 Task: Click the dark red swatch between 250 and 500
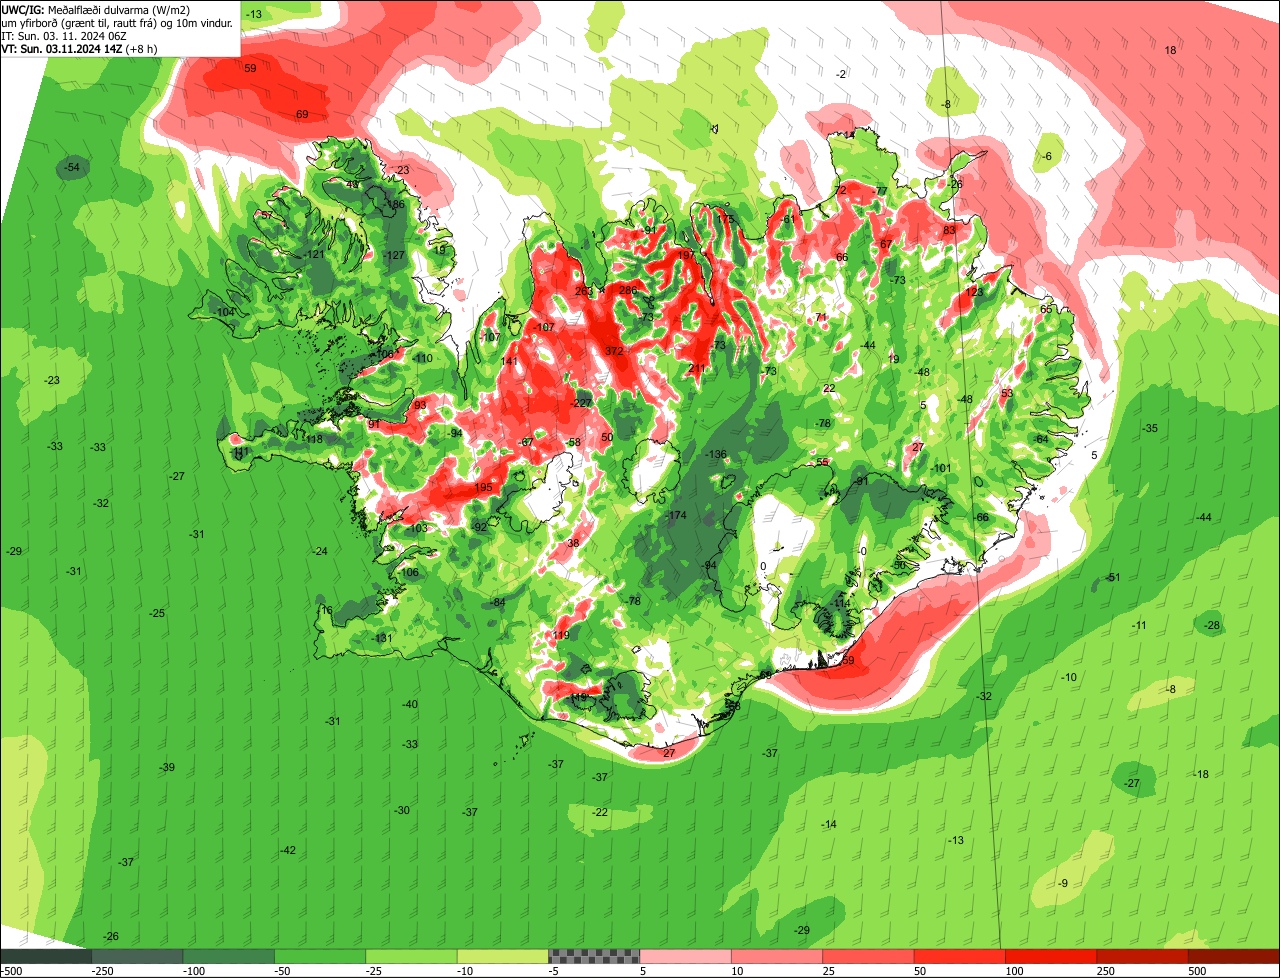pos(1142,956)
